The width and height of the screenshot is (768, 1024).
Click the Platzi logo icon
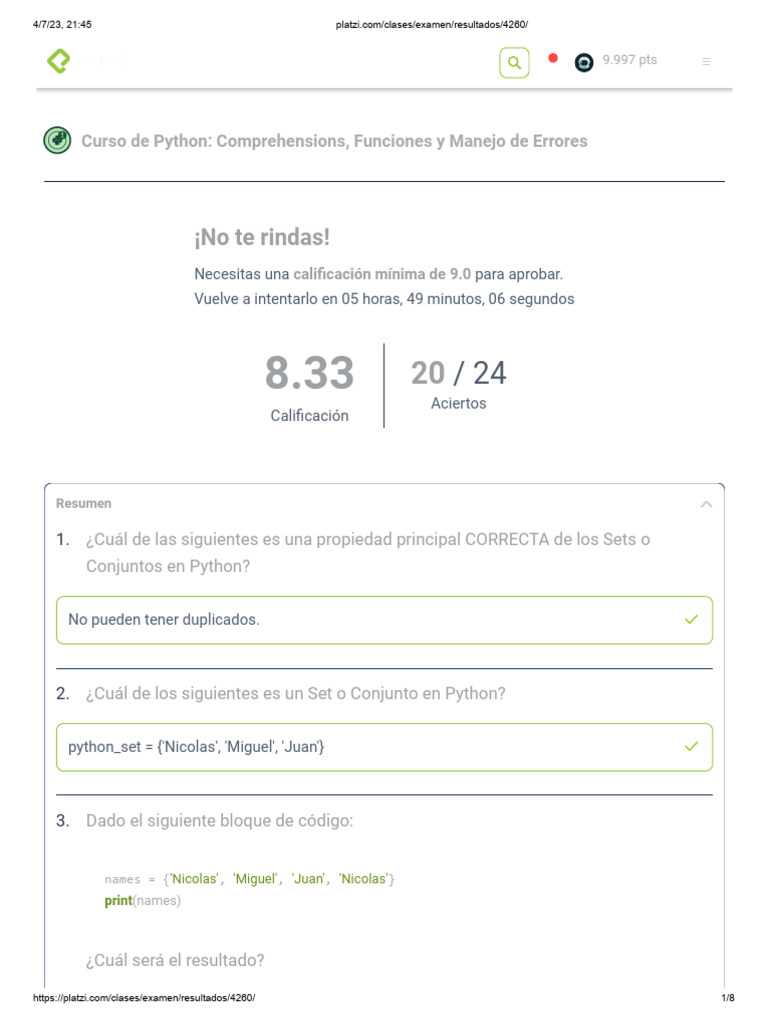point(59,62)
